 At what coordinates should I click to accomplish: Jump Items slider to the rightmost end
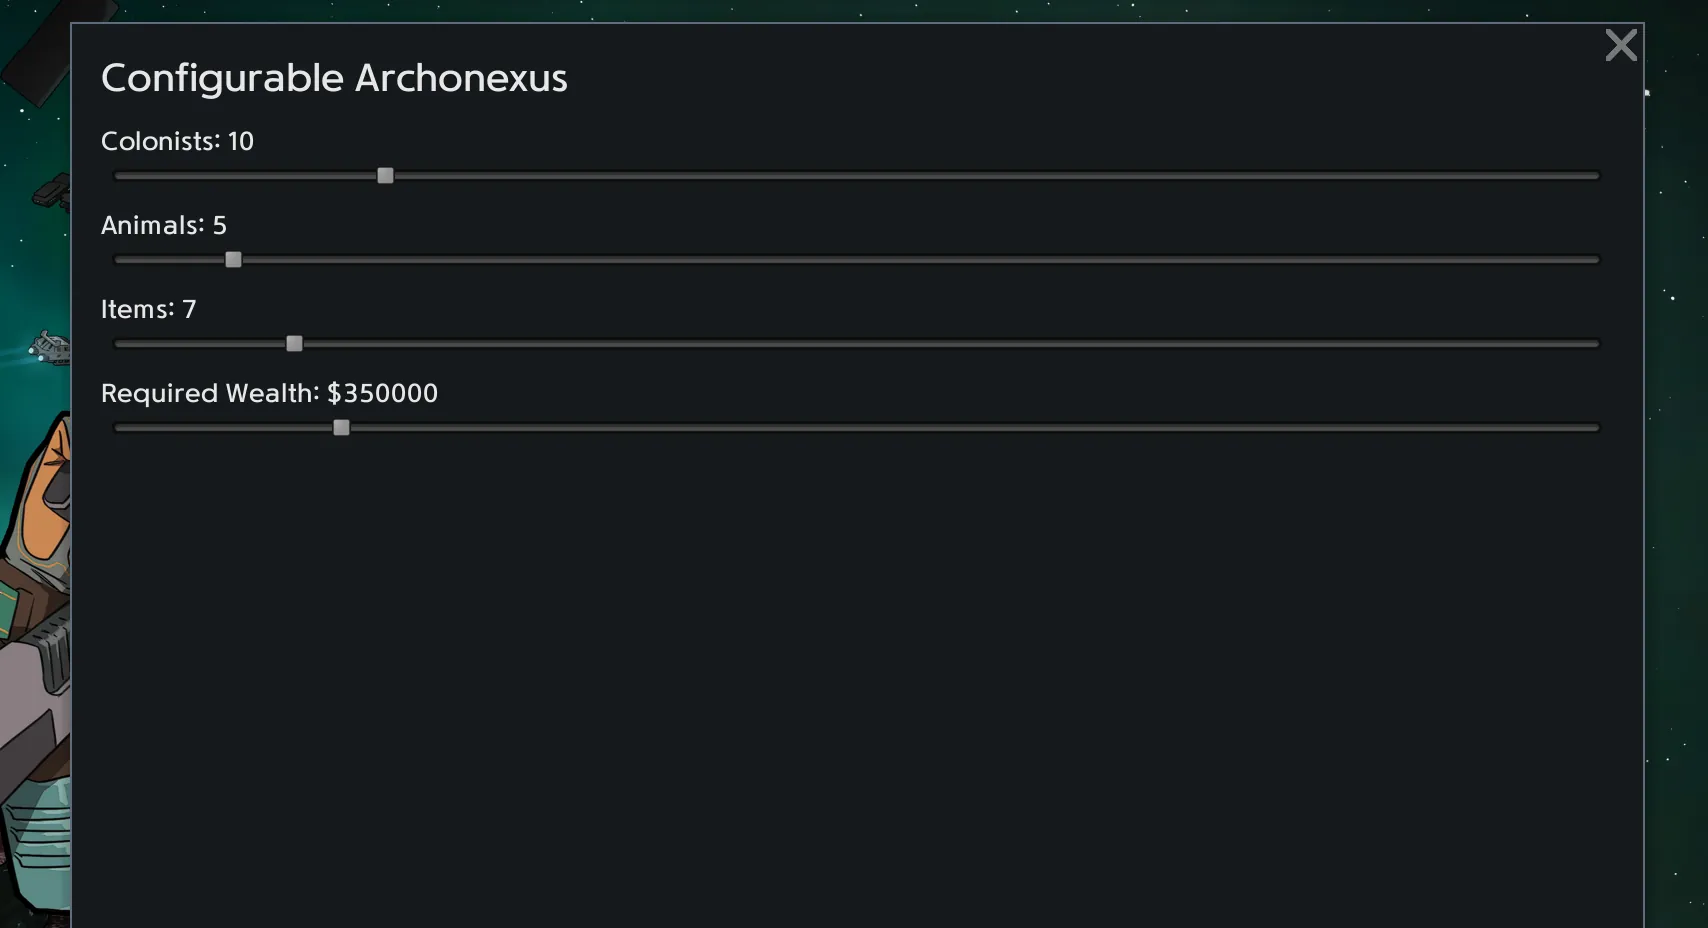point(1596,344)
